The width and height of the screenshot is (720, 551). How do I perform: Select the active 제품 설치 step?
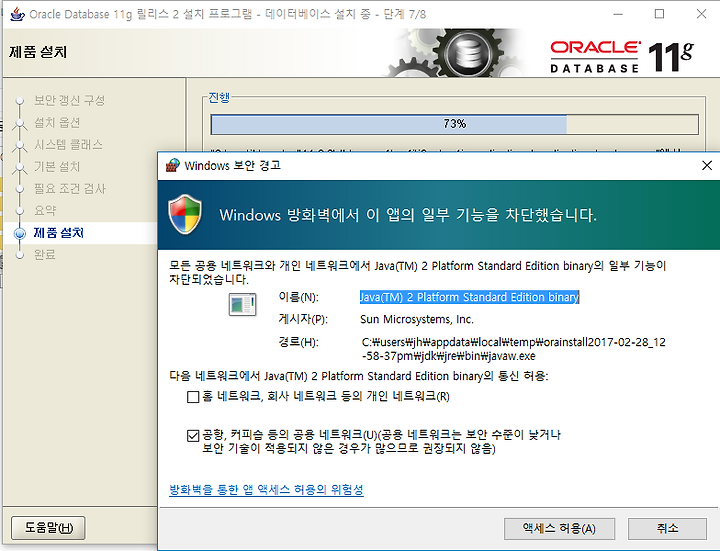(59, 233)
